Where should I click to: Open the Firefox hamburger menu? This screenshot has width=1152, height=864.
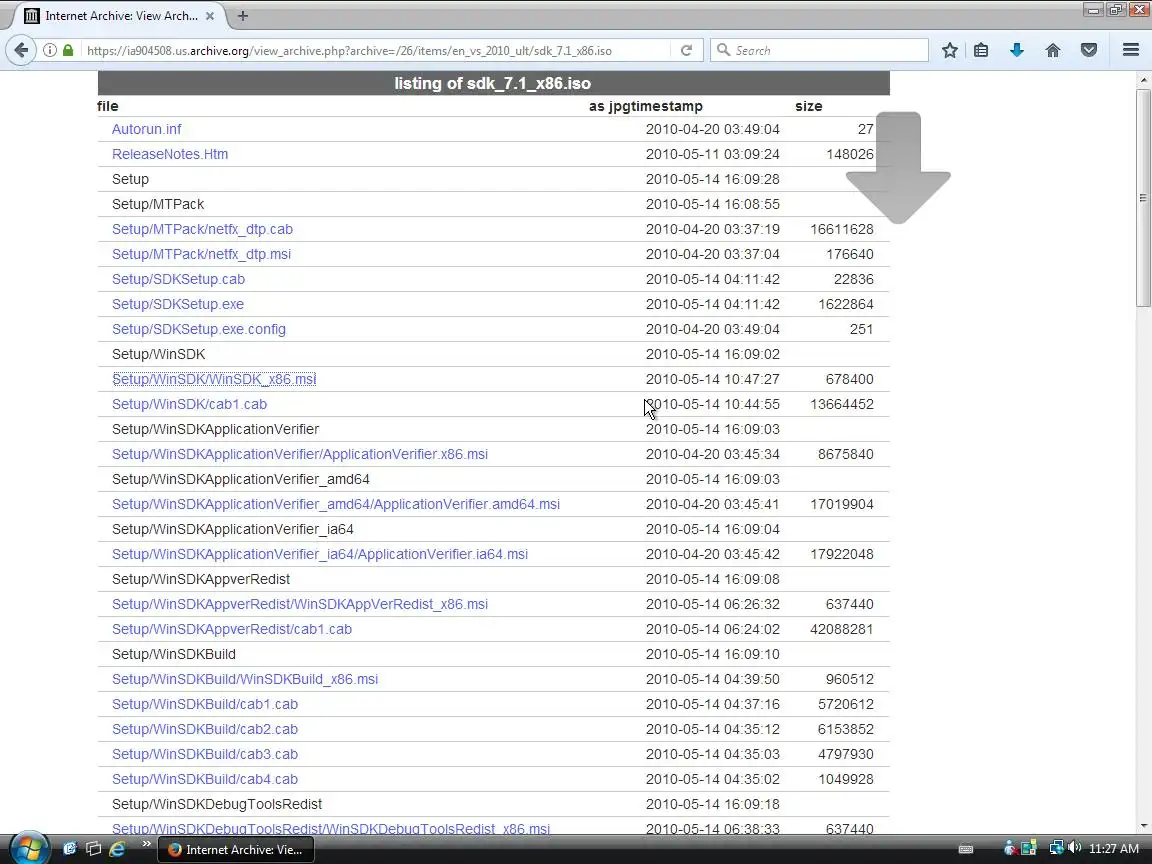1131,50
